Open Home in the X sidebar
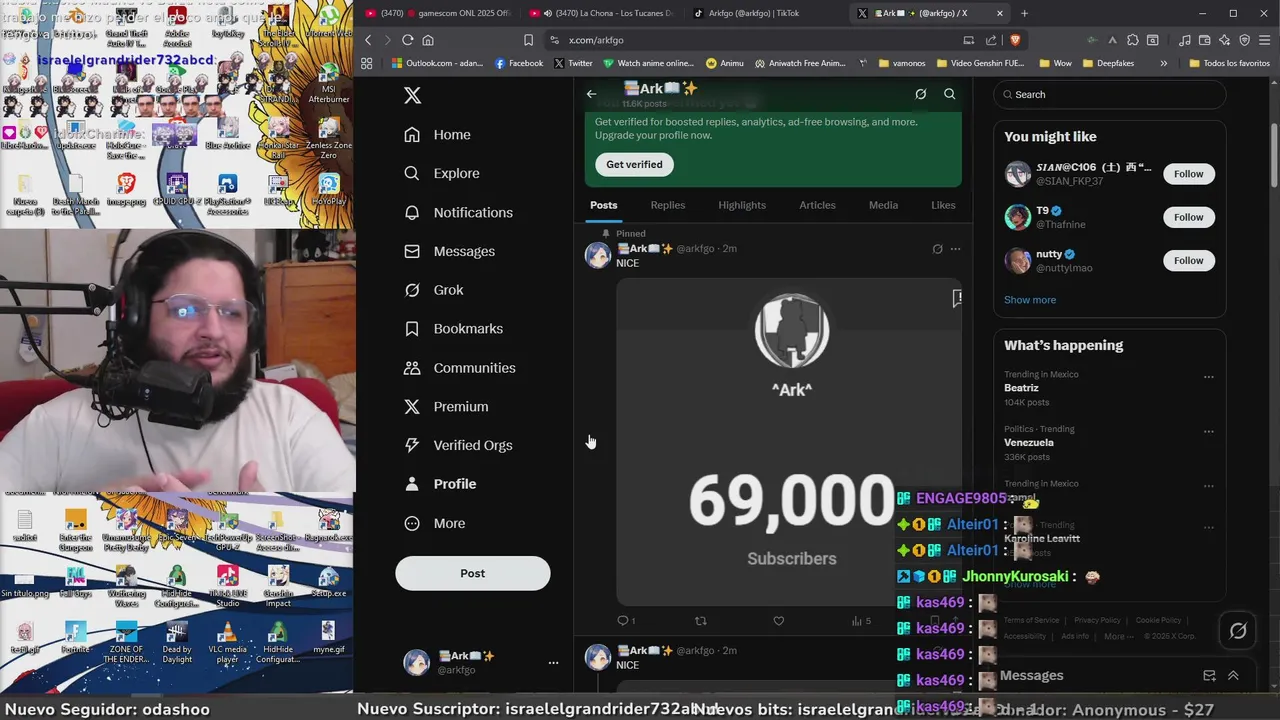Screen dimensions: 1280x720 437,135
